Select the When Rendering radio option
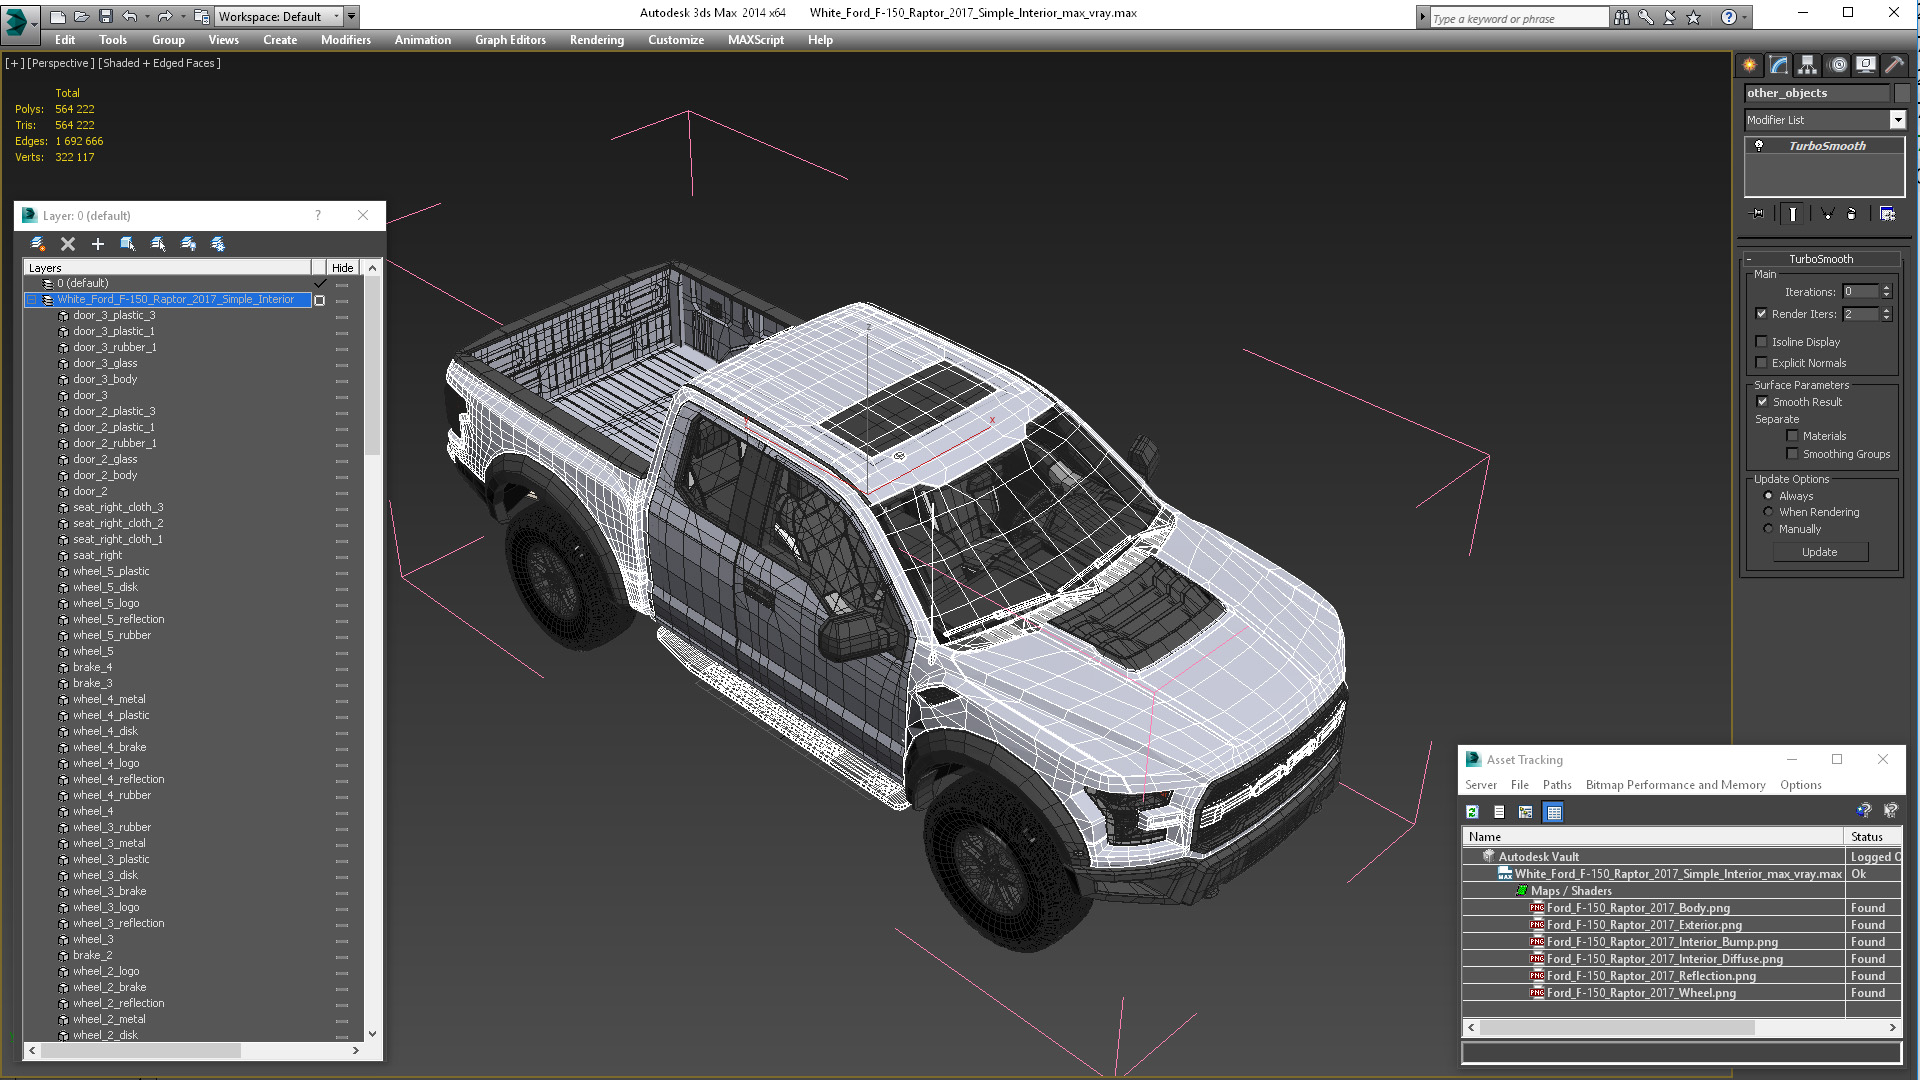1920x1080 pixels. point(1768,512)
